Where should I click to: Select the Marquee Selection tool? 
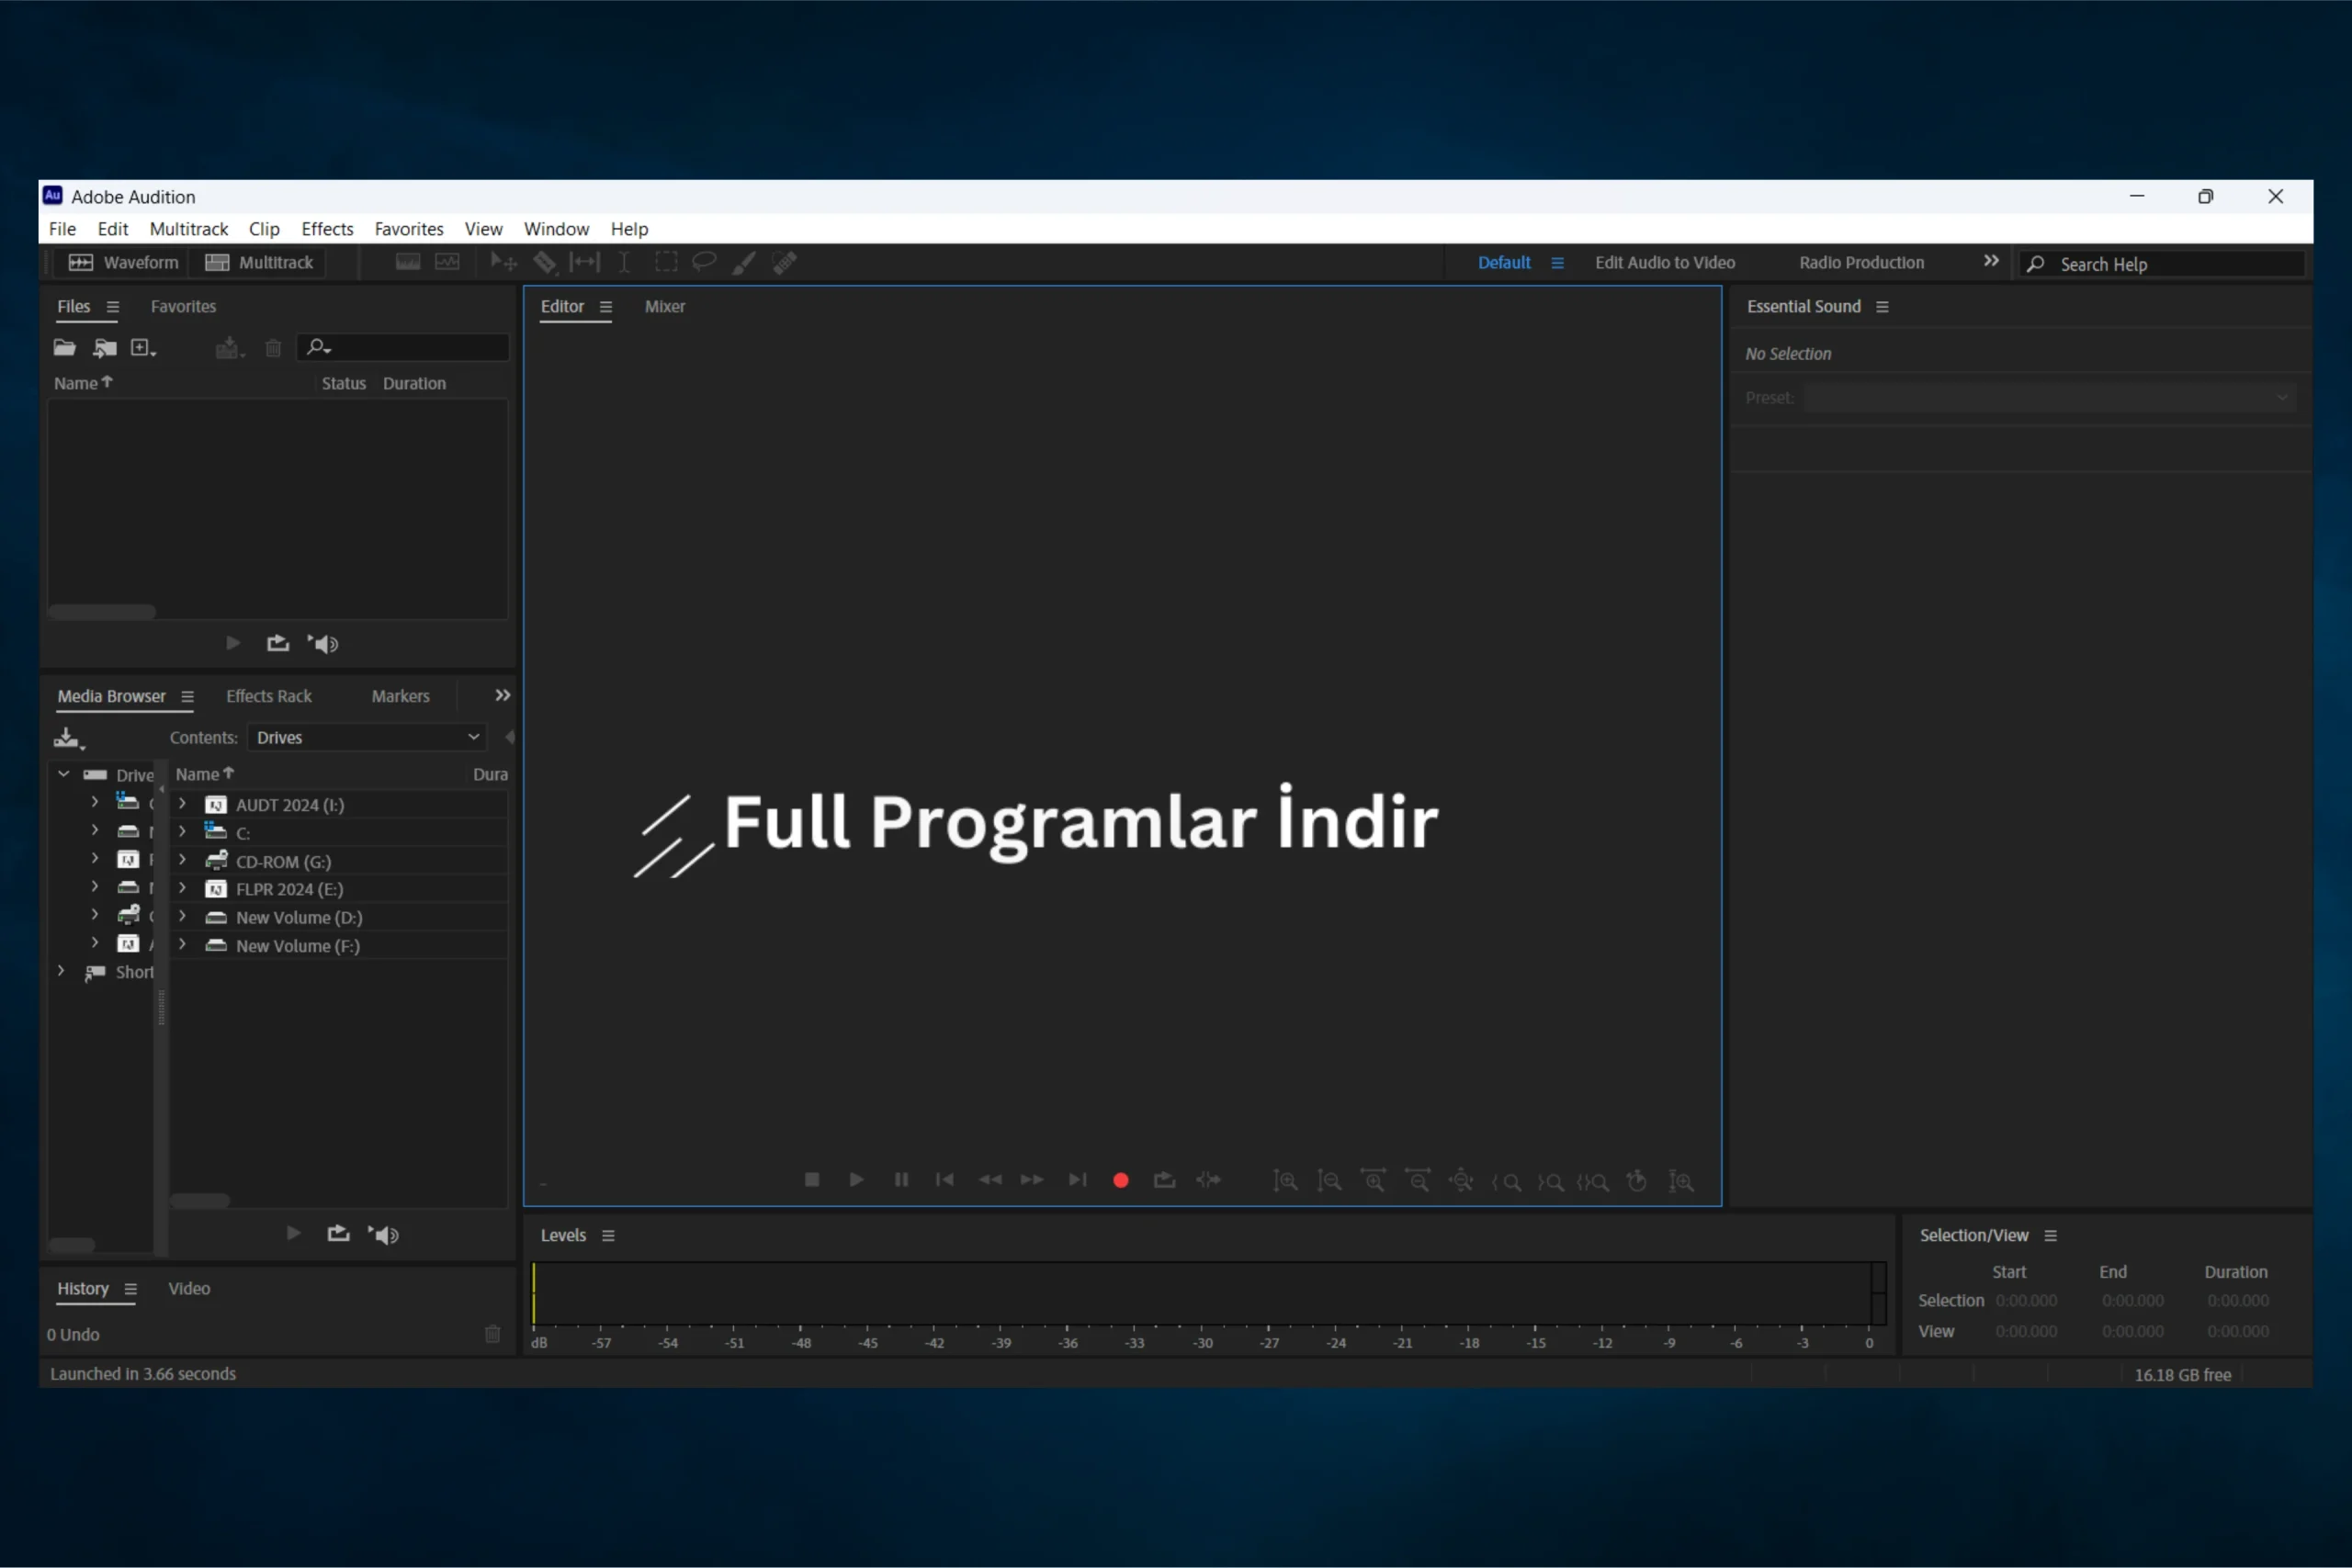coord(666,262)
